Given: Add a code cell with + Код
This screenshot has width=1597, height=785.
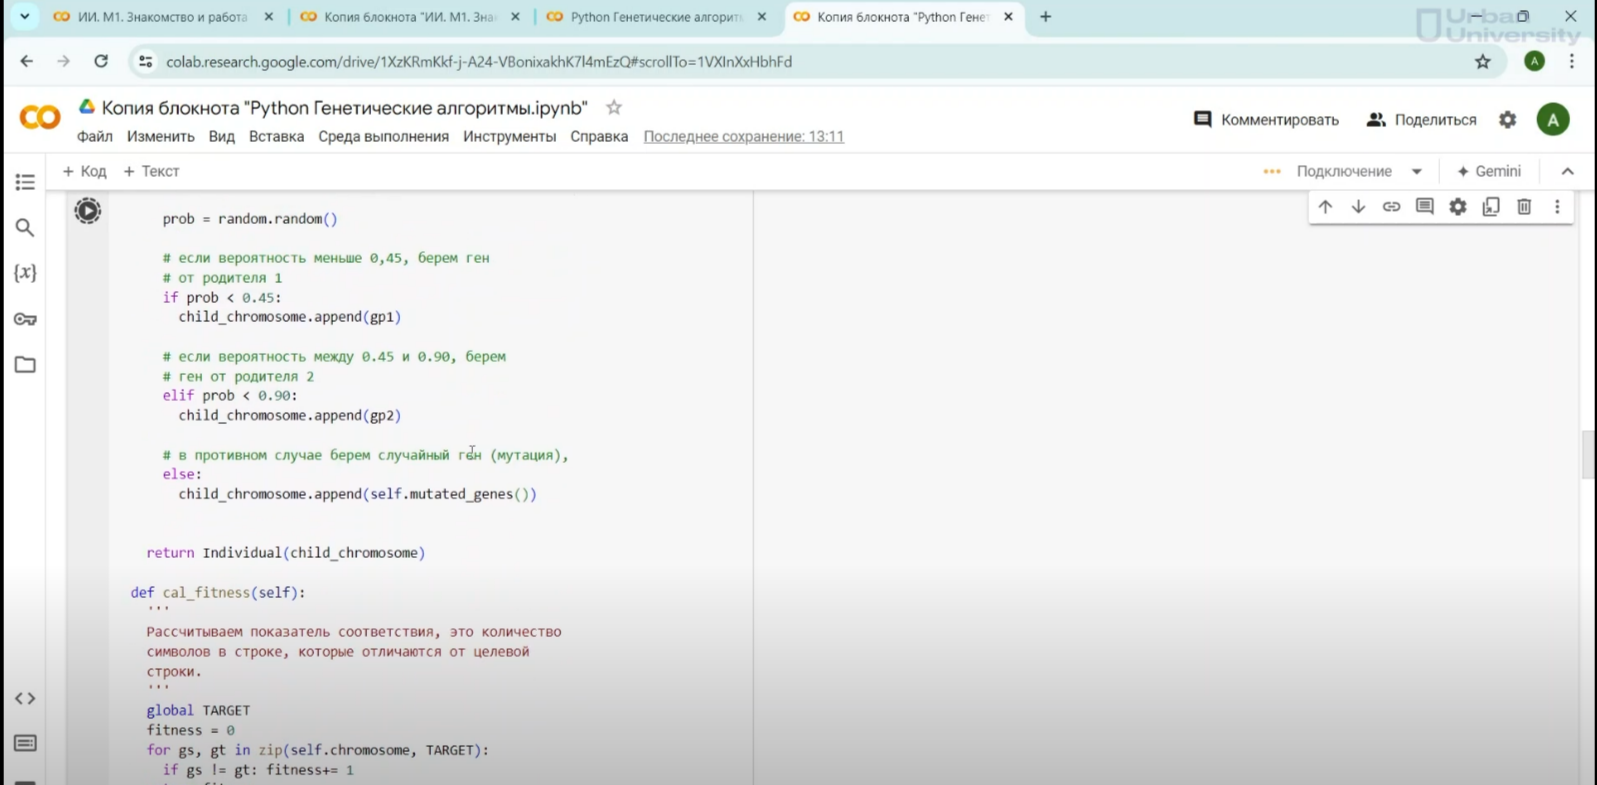Looking at the screenshot, I should pyautogui.click(x=85, y=172).
